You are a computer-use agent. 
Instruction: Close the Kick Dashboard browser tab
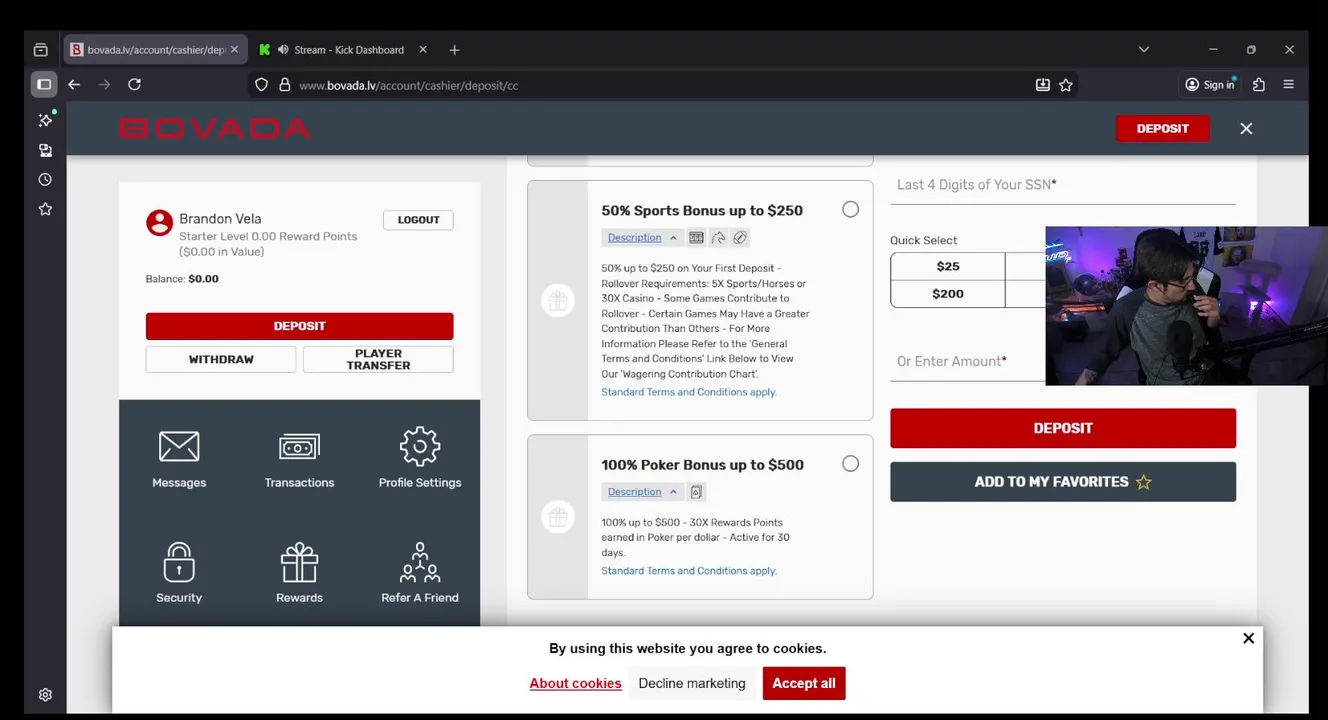click(x=422, y=50)
